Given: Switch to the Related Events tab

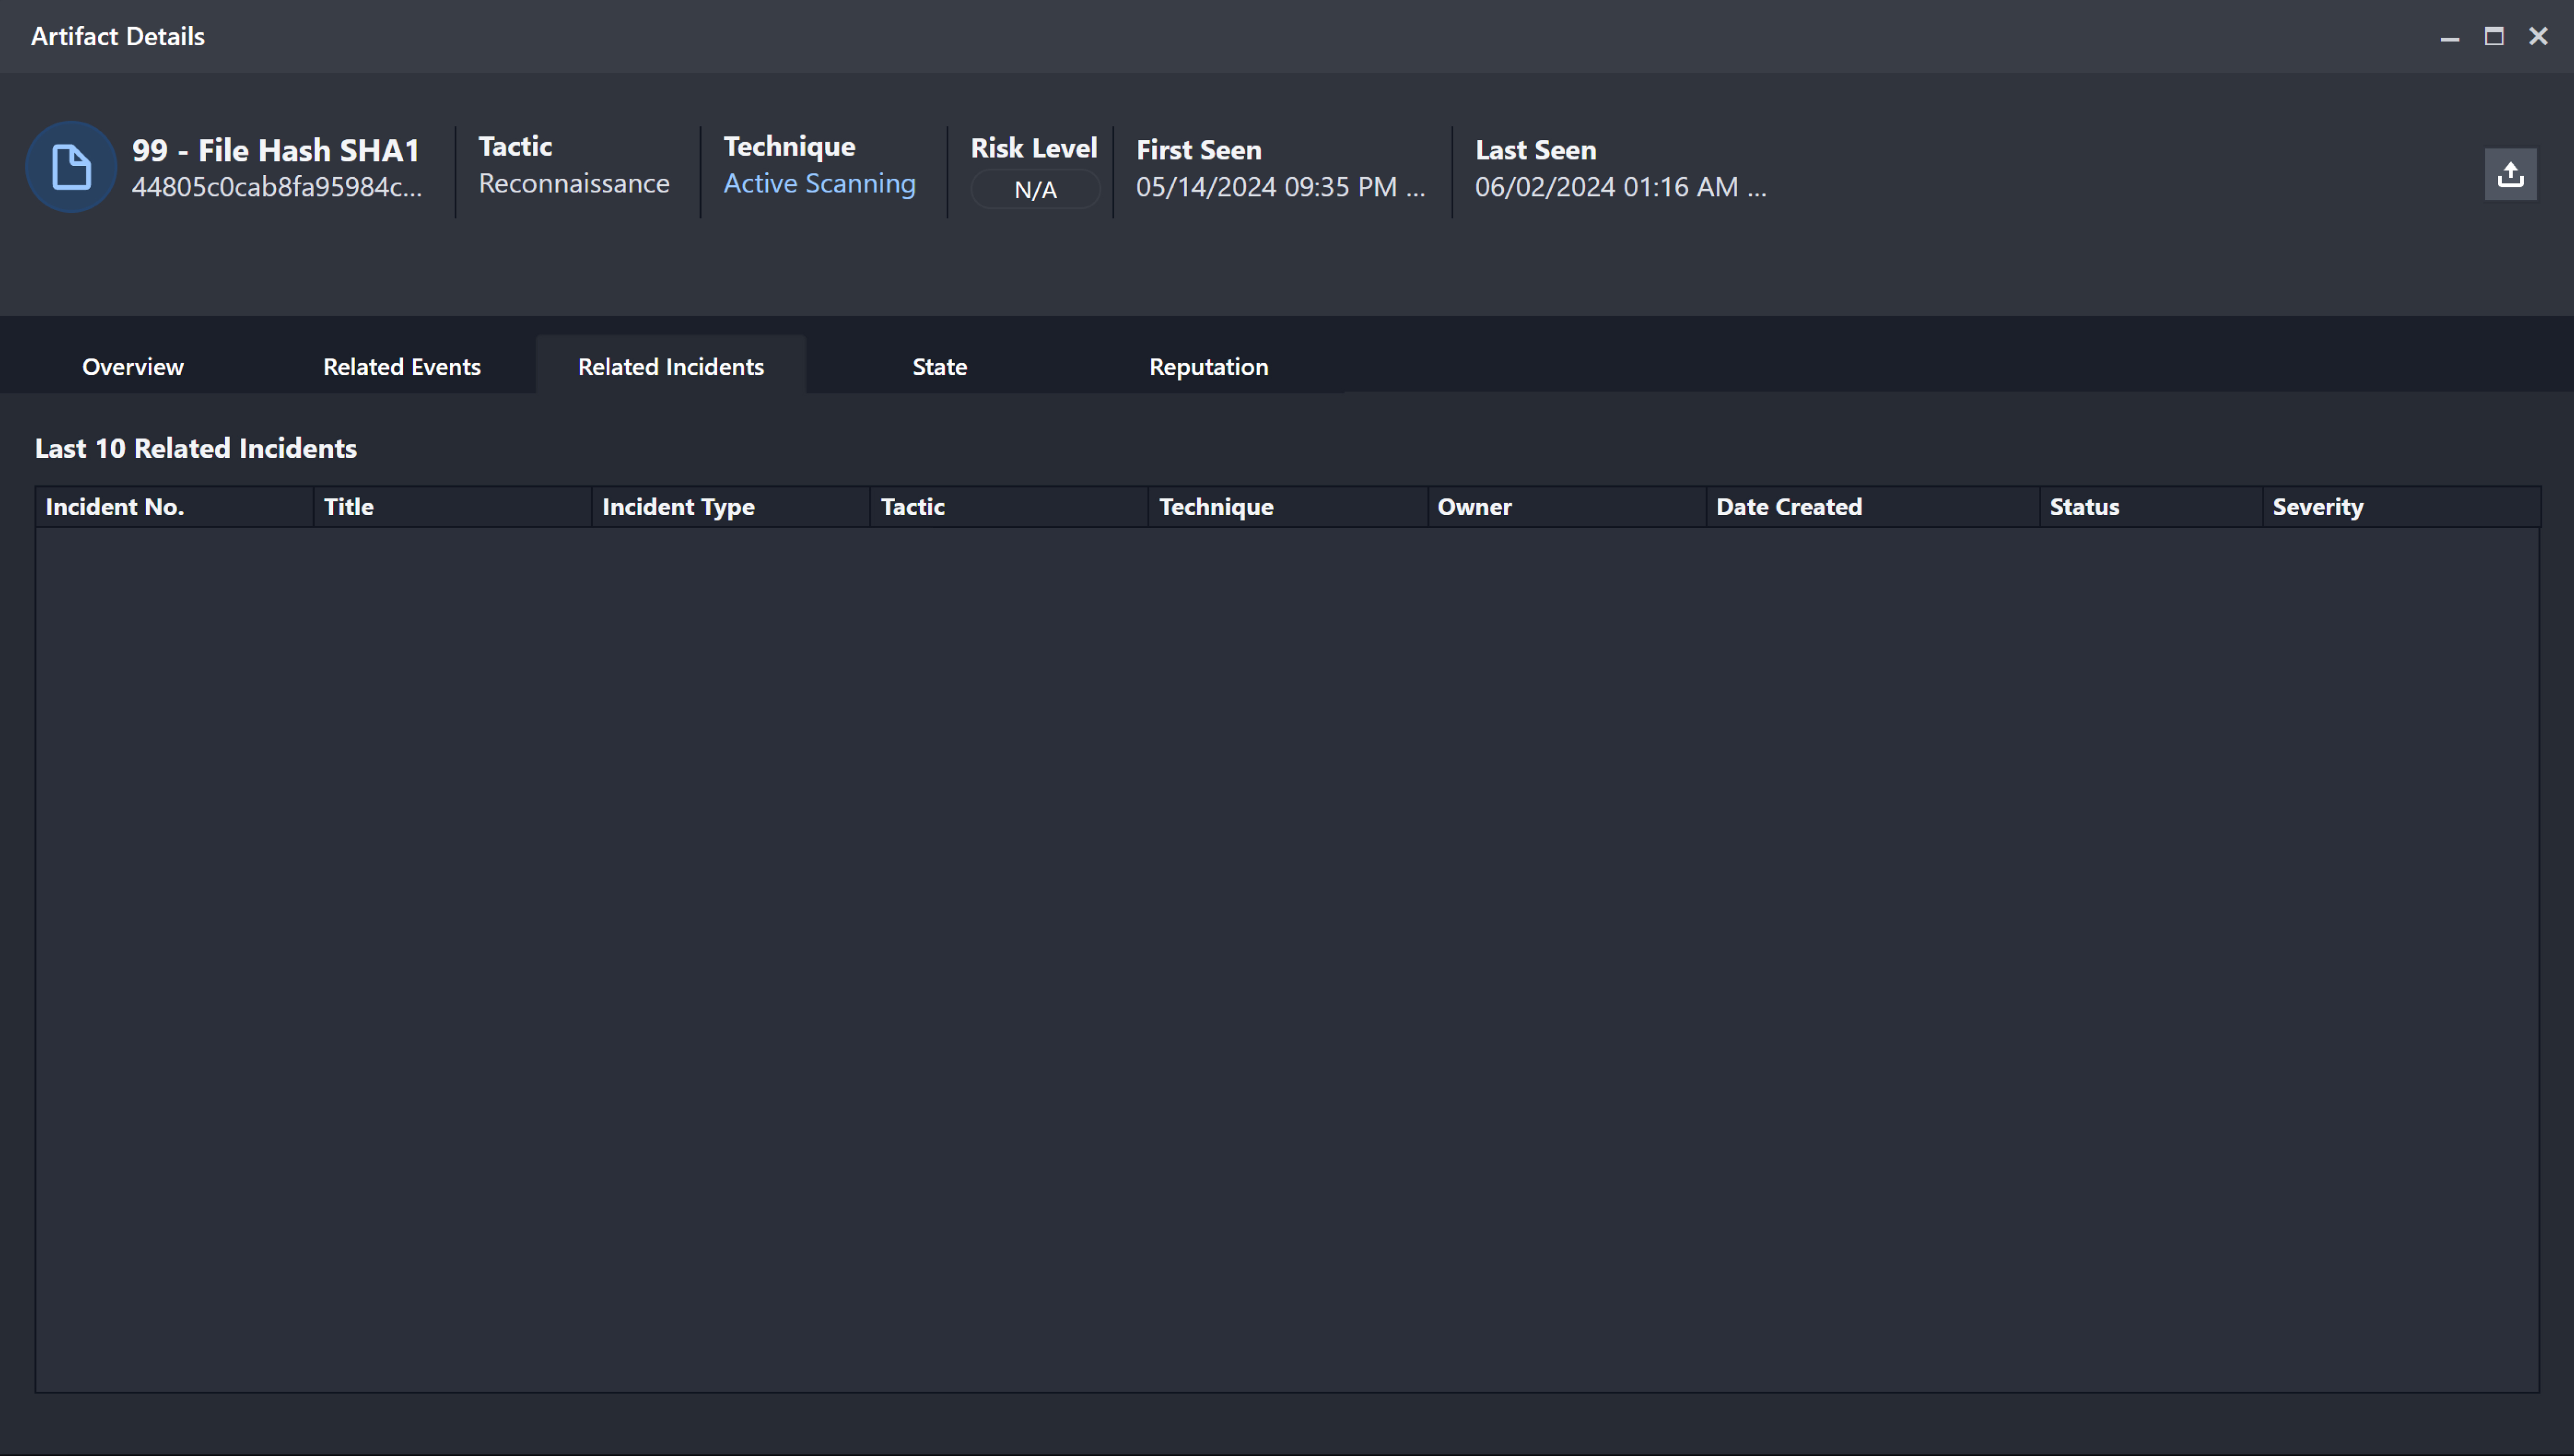Looking at the screenshot, I should (402, 367).
